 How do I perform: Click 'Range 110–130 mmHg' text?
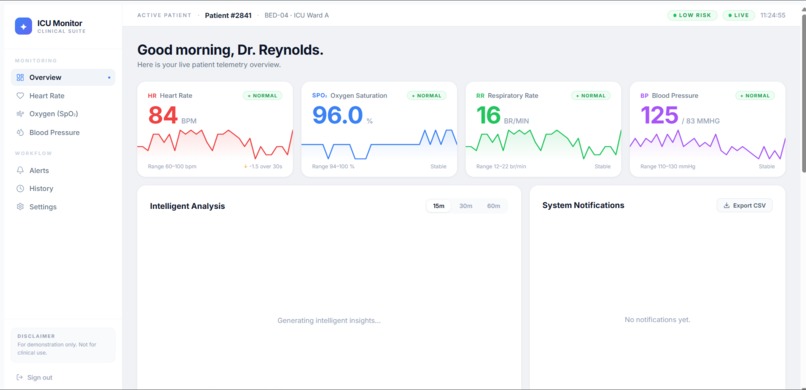pos(668,166)
